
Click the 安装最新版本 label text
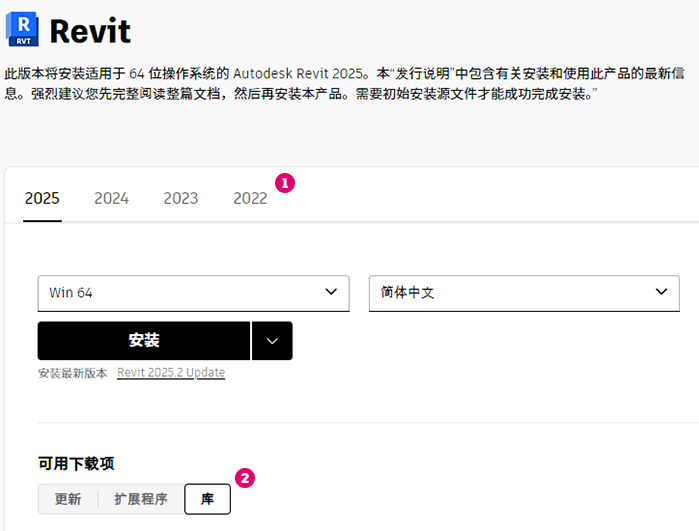point(73,373)
